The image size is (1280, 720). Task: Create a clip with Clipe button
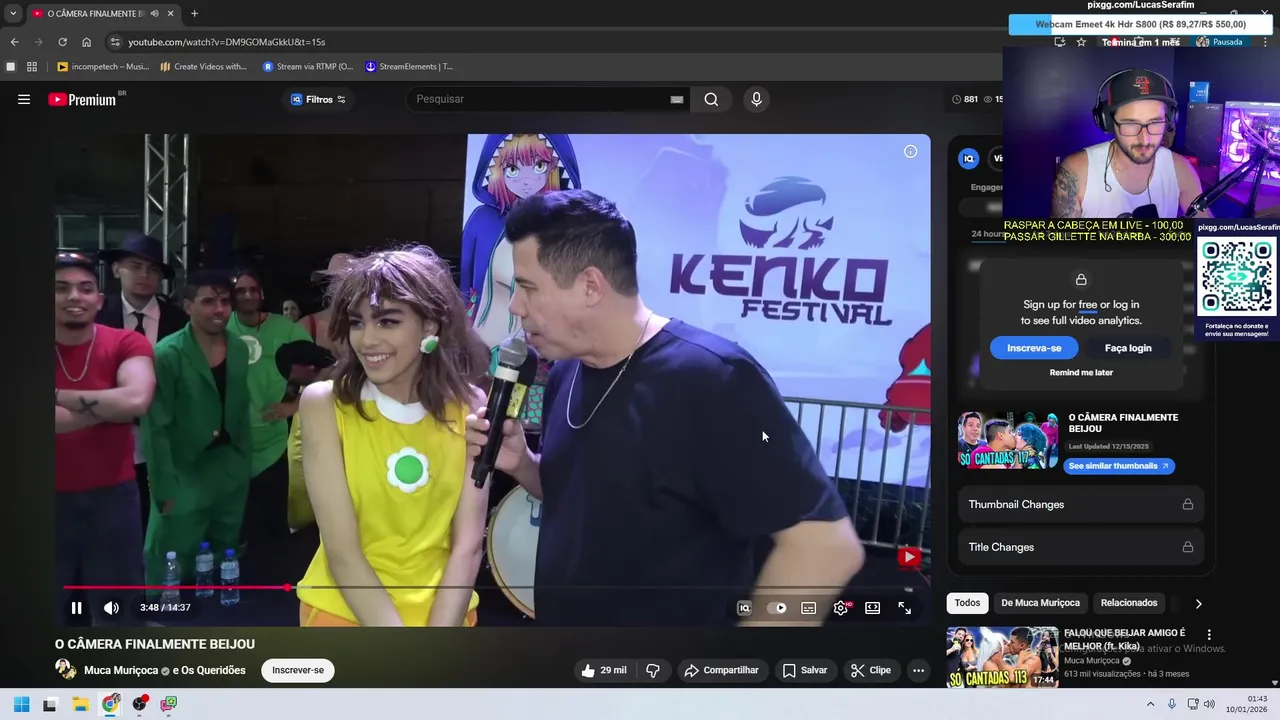click(x=870, y=670)
